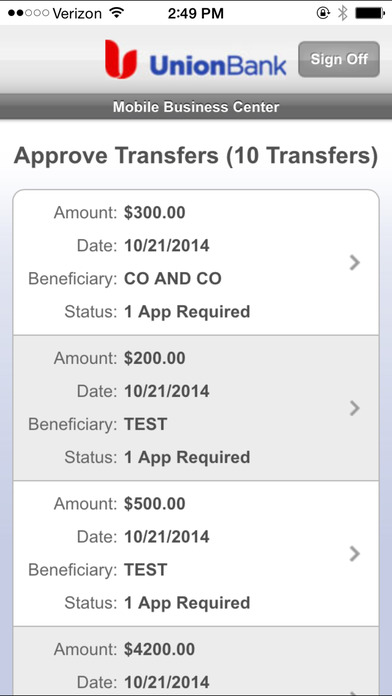Select the $200.00 TEST beneficiary row

(196, 408)
